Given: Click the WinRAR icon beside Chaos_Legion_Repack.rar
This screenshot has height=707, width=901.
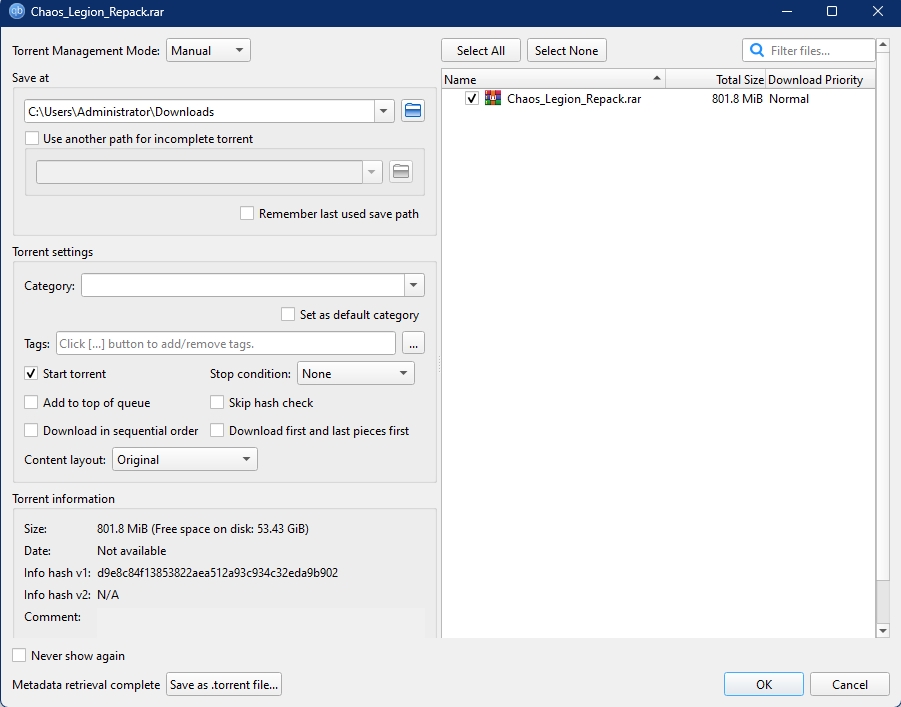Looking at the screenshot, I should tap(492, 98).
